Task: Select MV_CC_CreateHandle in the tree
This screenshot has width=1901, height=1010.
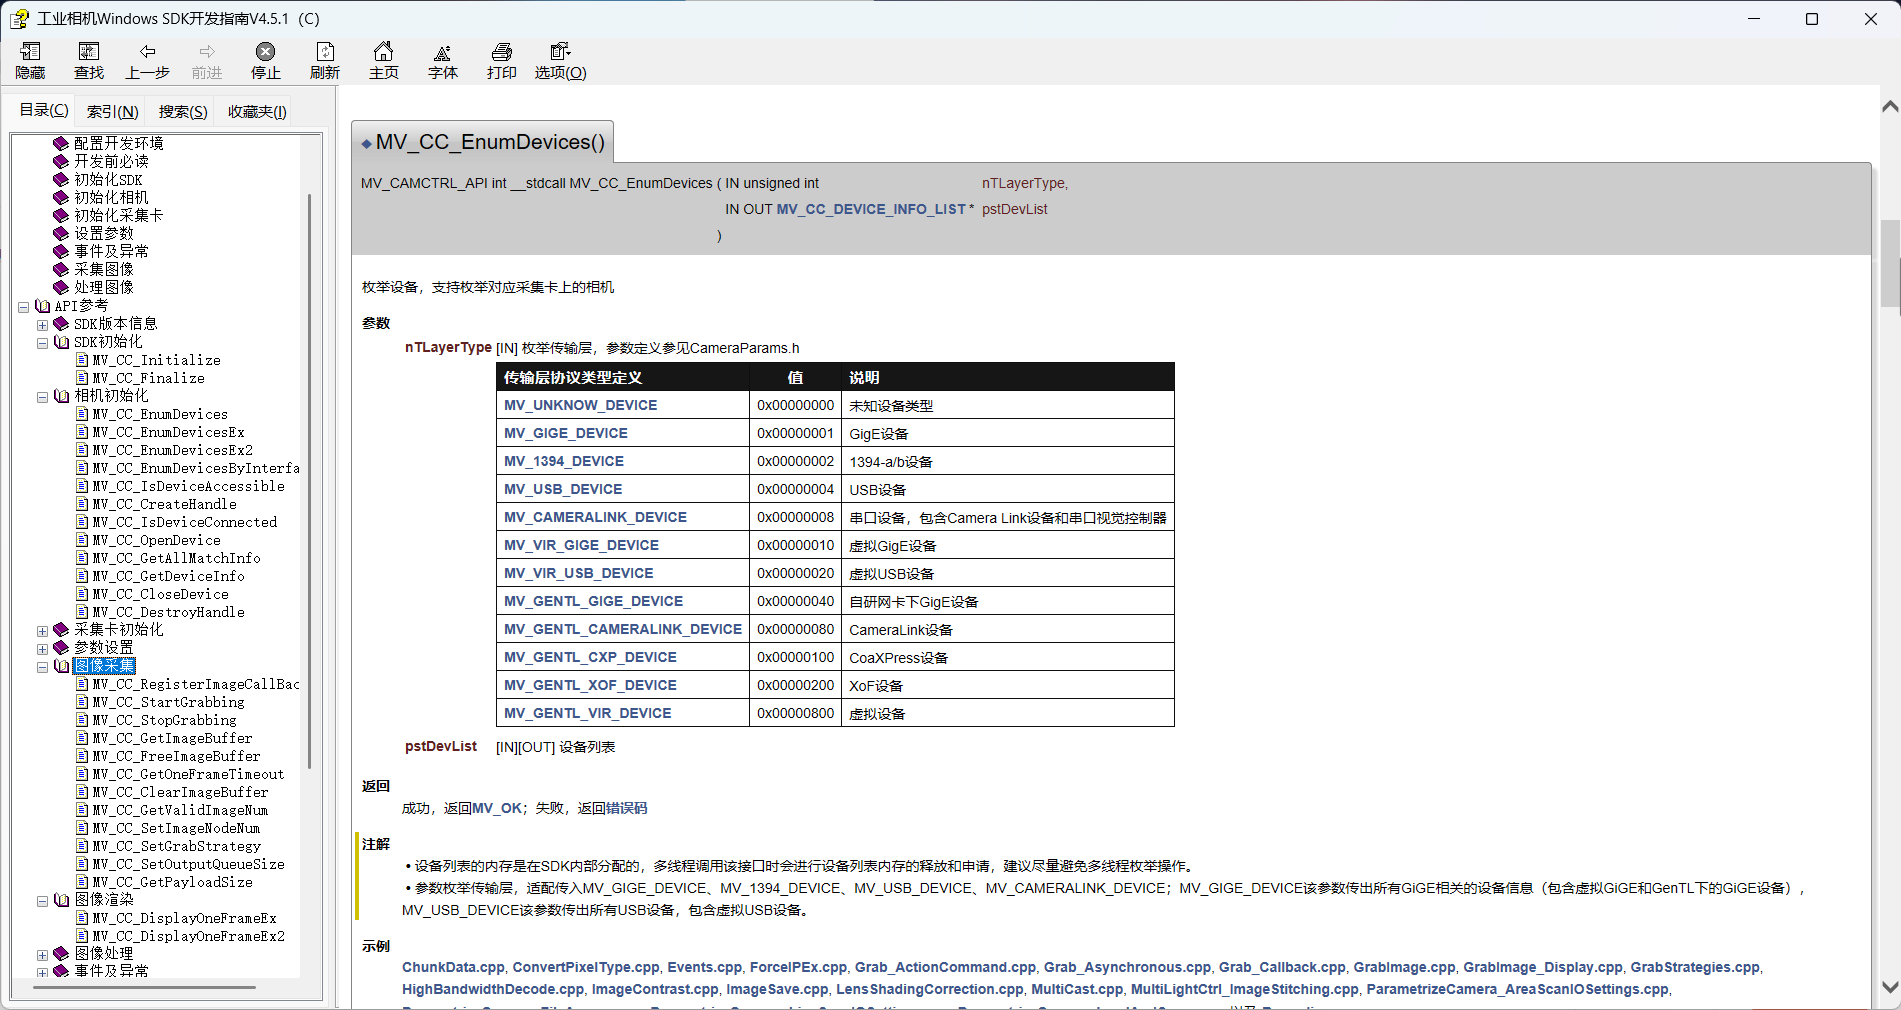Action: (x=164, y=504)
